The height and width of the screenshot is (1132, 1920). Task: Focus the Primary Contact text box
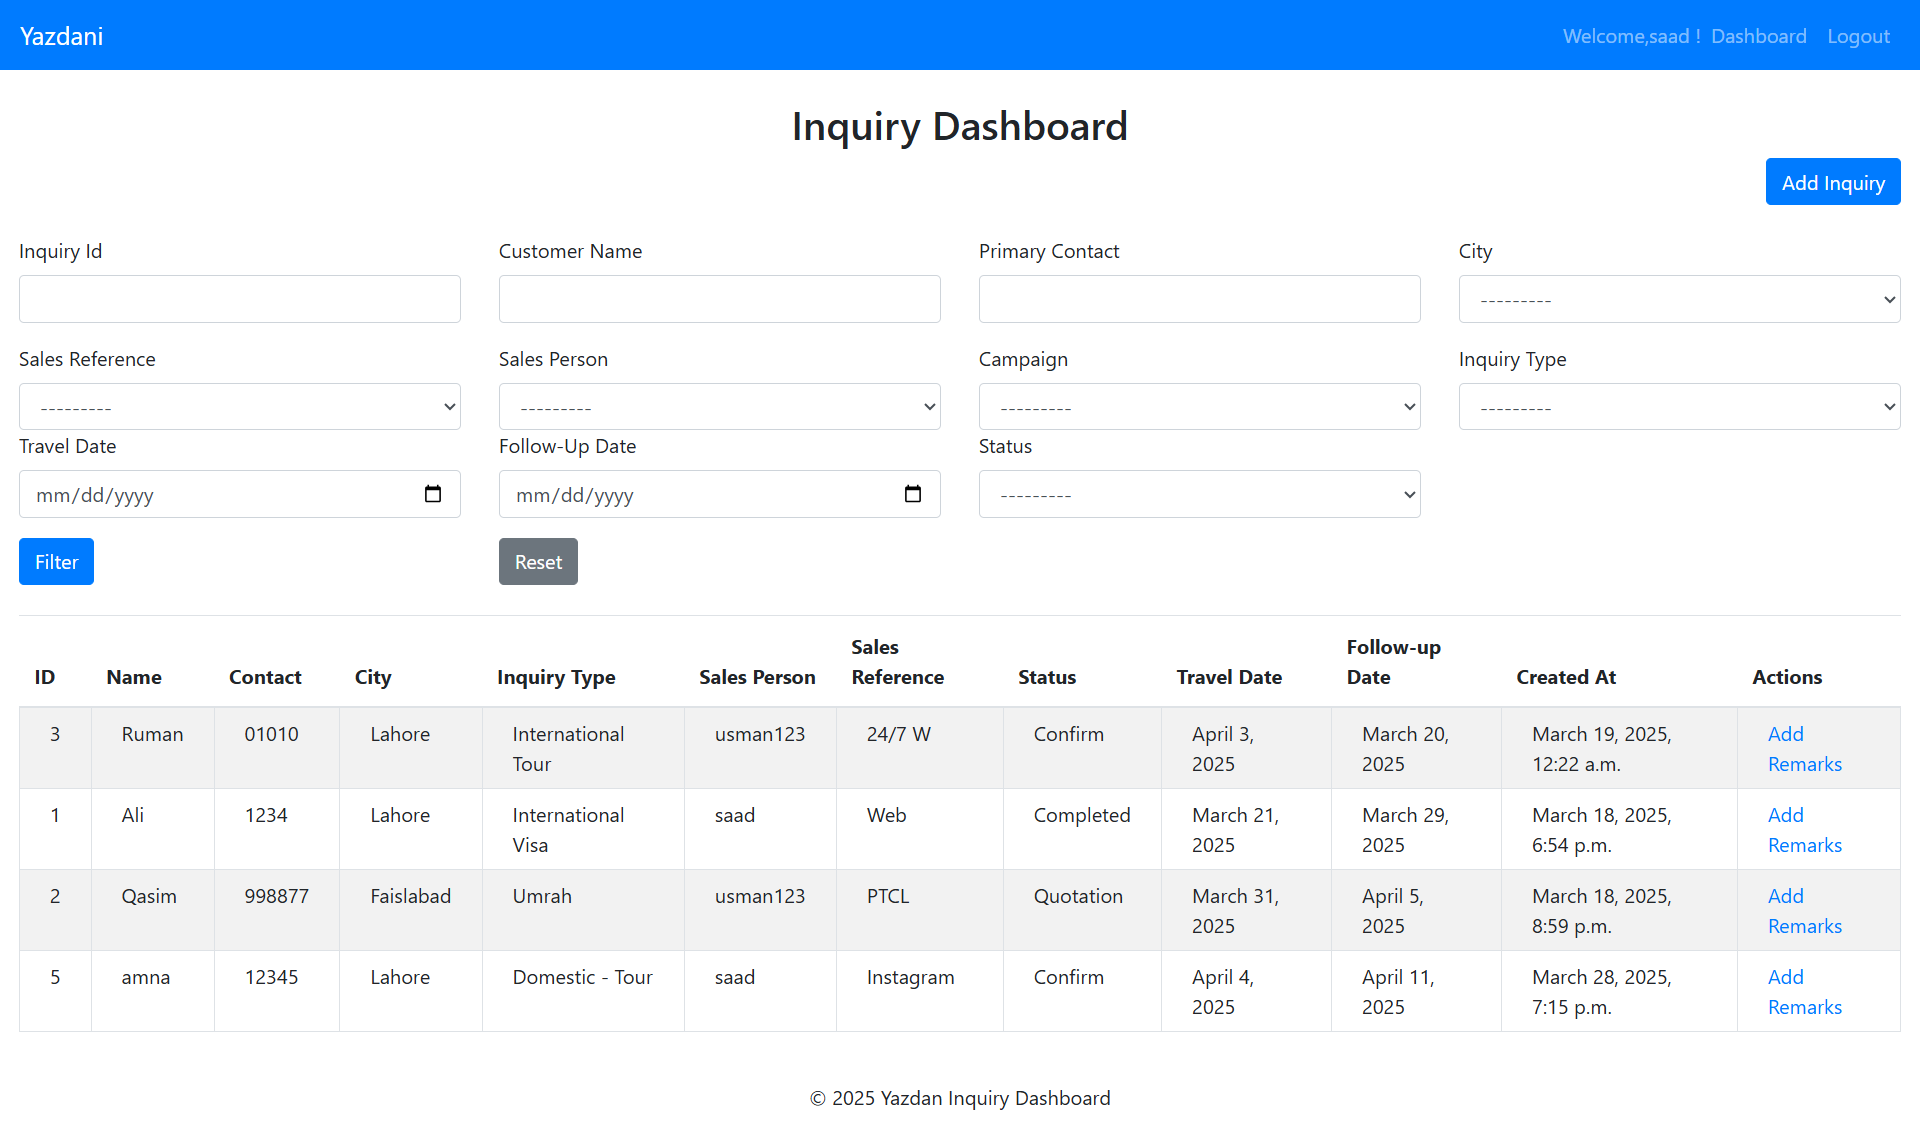(x=1199, y=299)
